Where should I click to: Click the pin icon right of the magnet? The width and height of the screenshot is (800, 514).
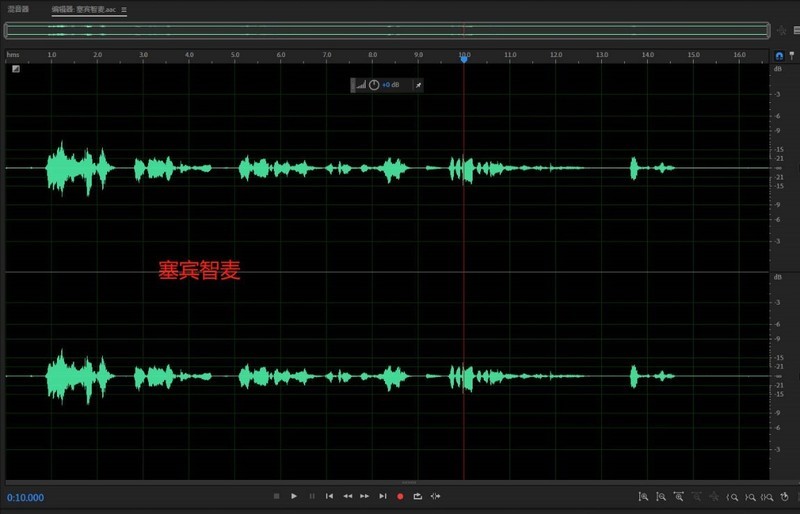click(792, 55)
